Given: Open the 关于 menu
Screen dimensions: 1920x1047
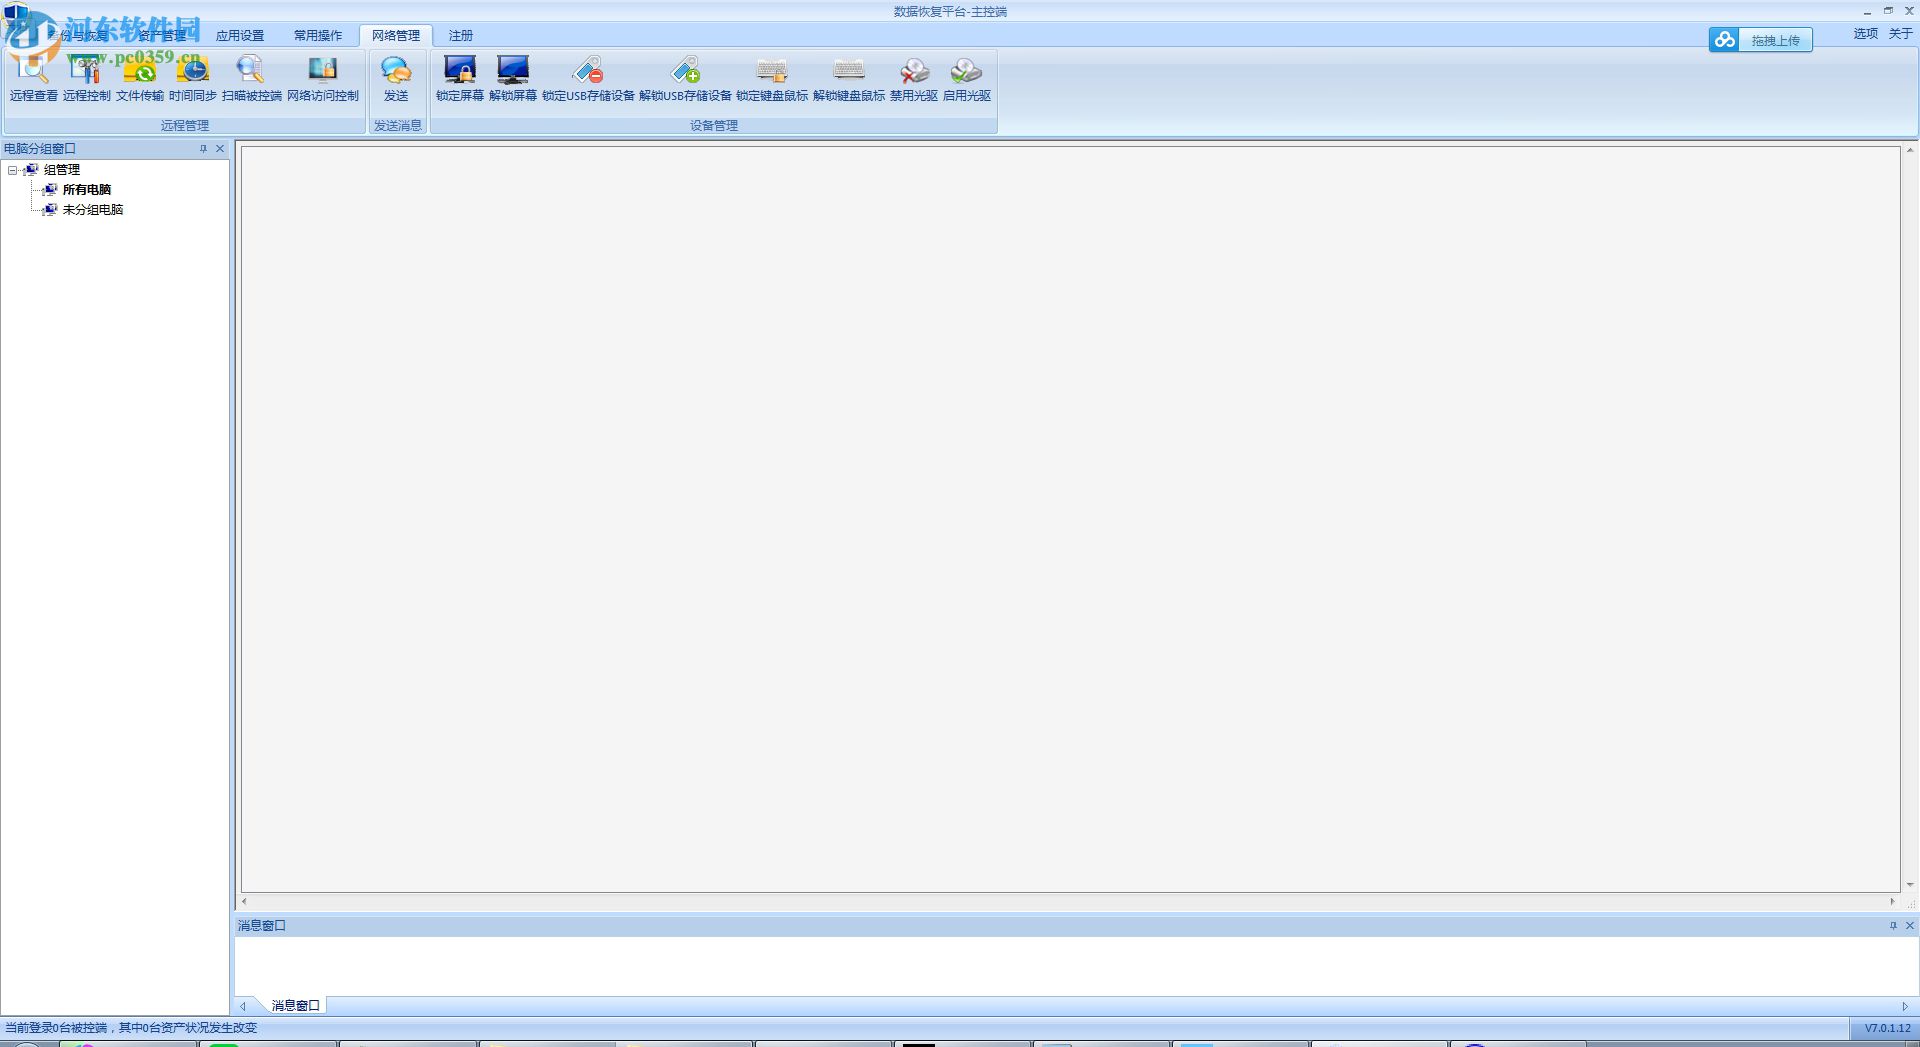Looking at the screenshot, I should (x=1900, y=33).
